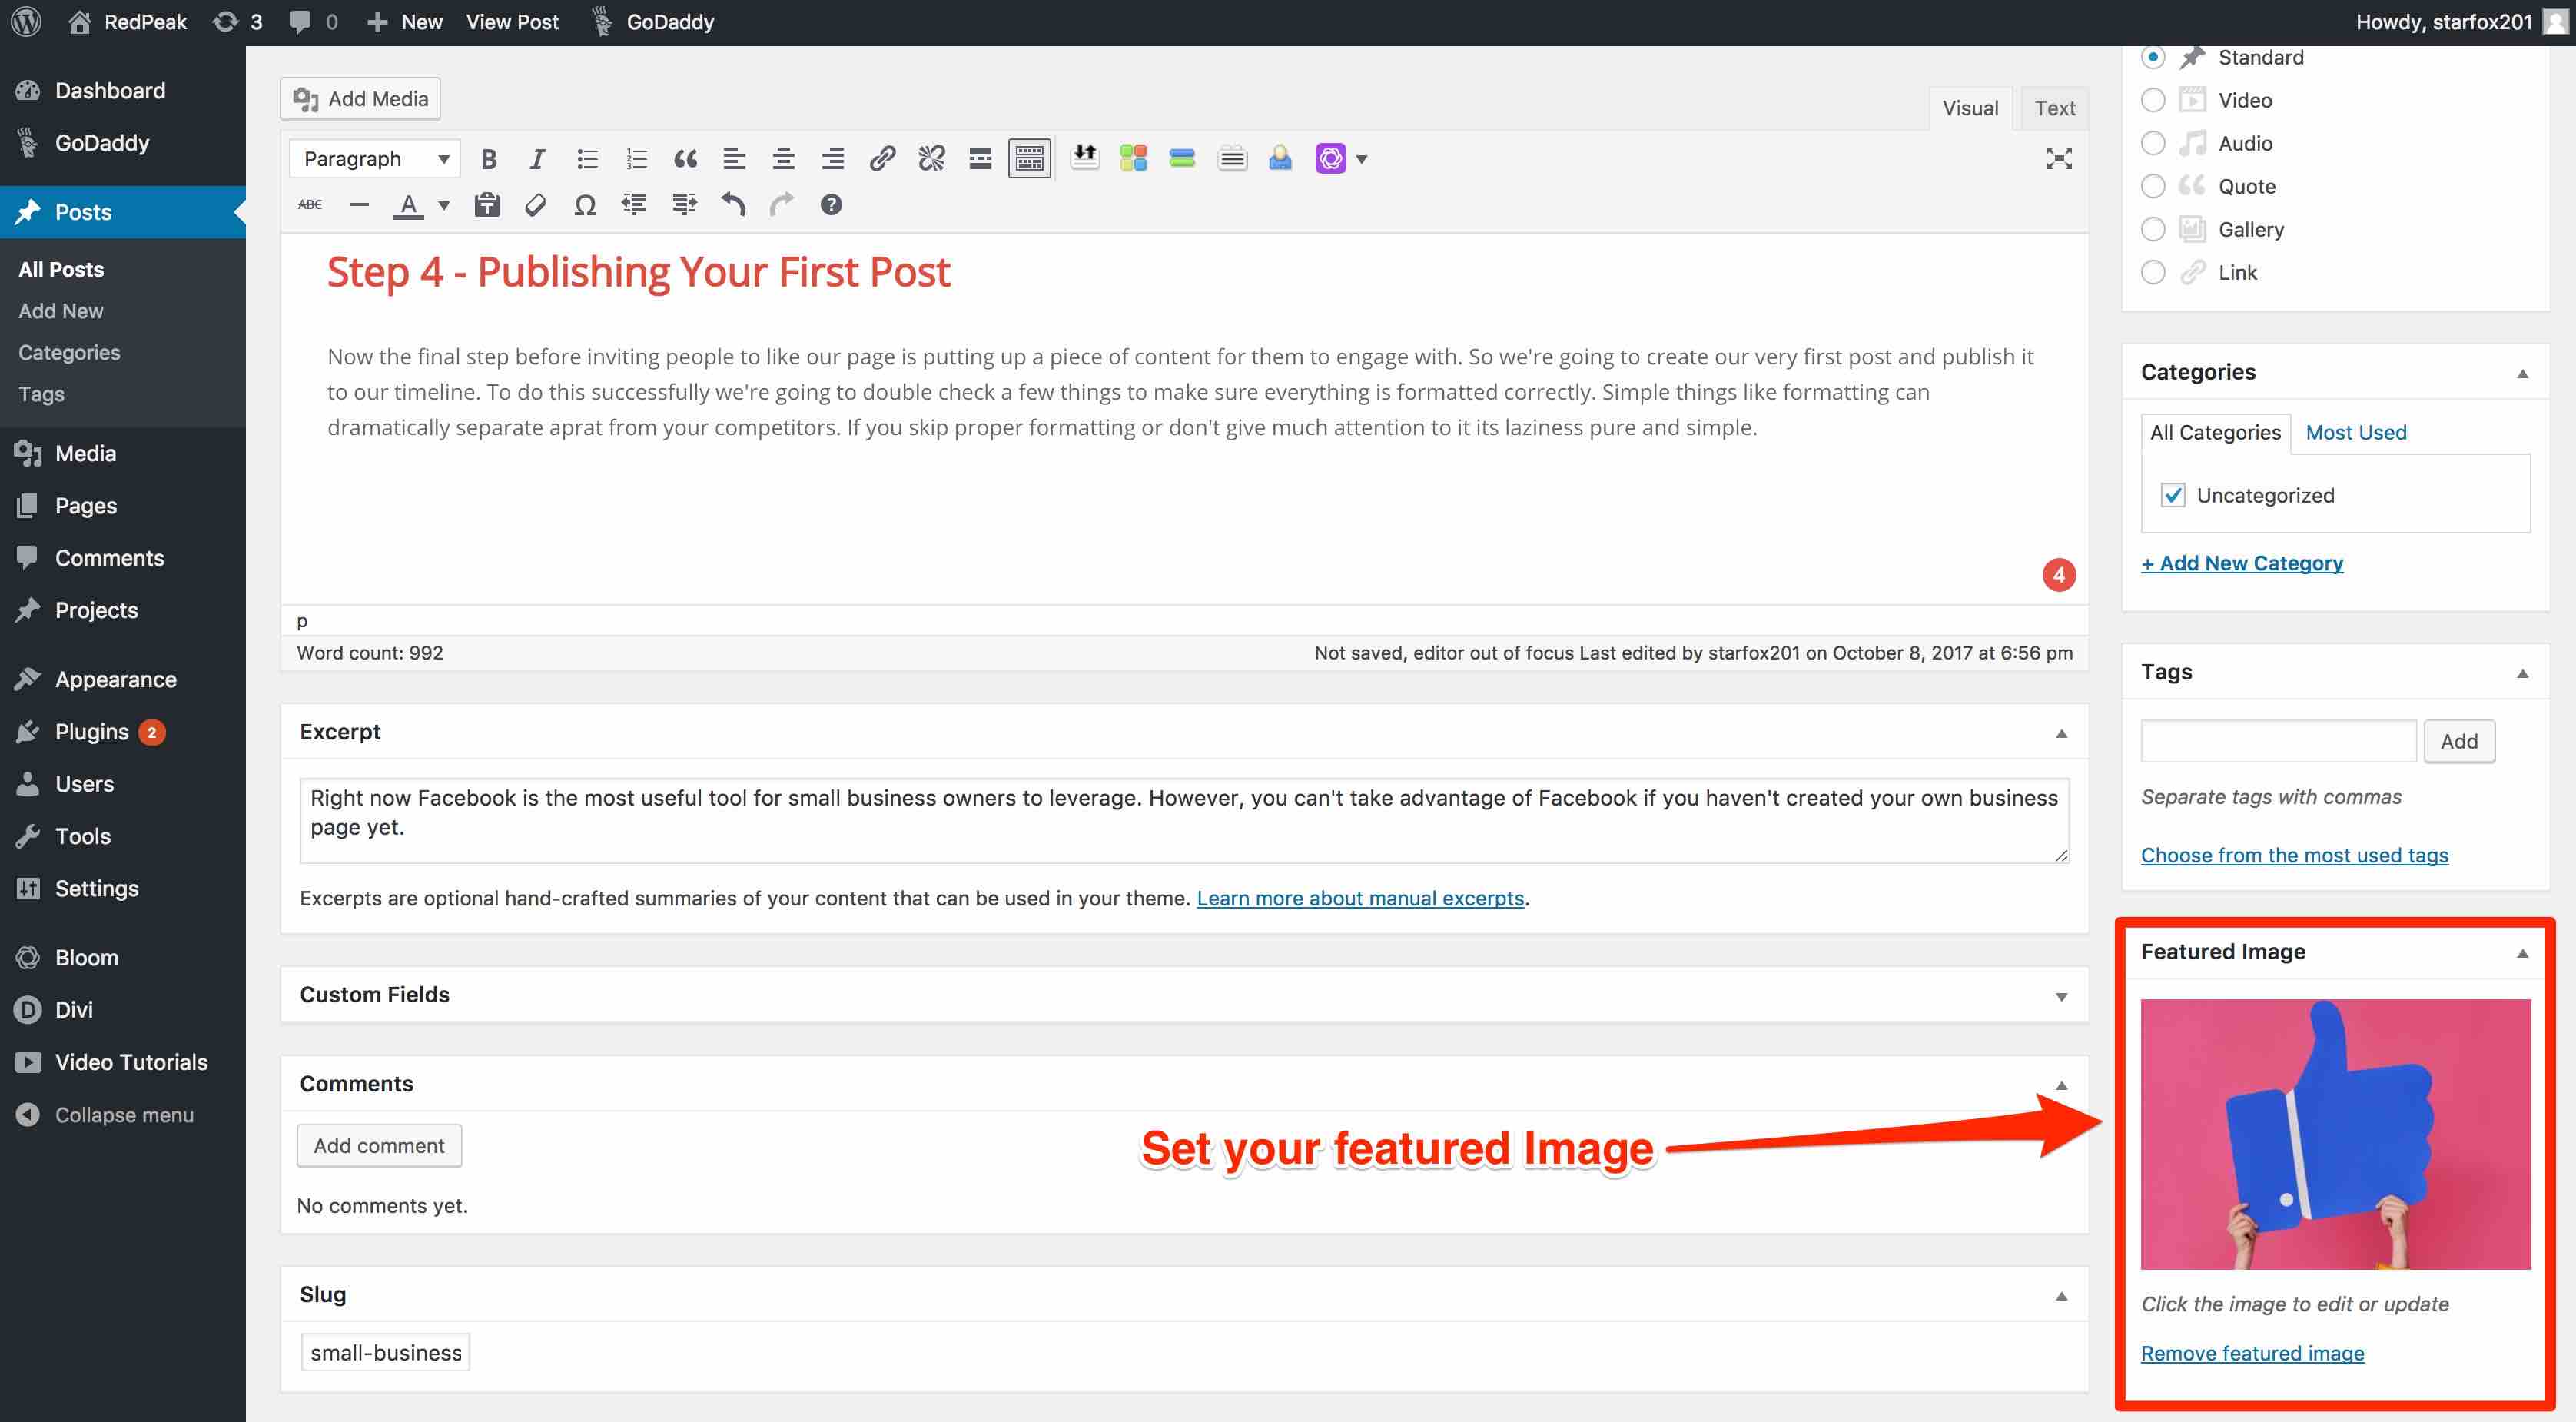Collapse the Categories panel
The height and width of the screenshot is (1422, 2576).
(2522, 373)
